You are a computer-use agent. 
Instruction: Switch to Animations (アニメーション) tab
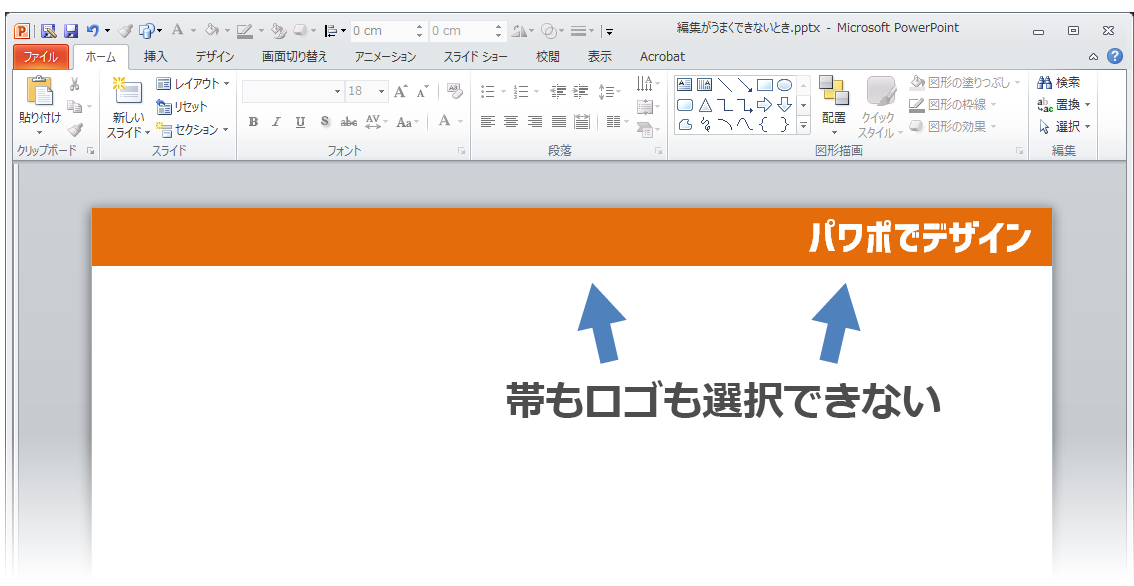click(x=385, y=56)
